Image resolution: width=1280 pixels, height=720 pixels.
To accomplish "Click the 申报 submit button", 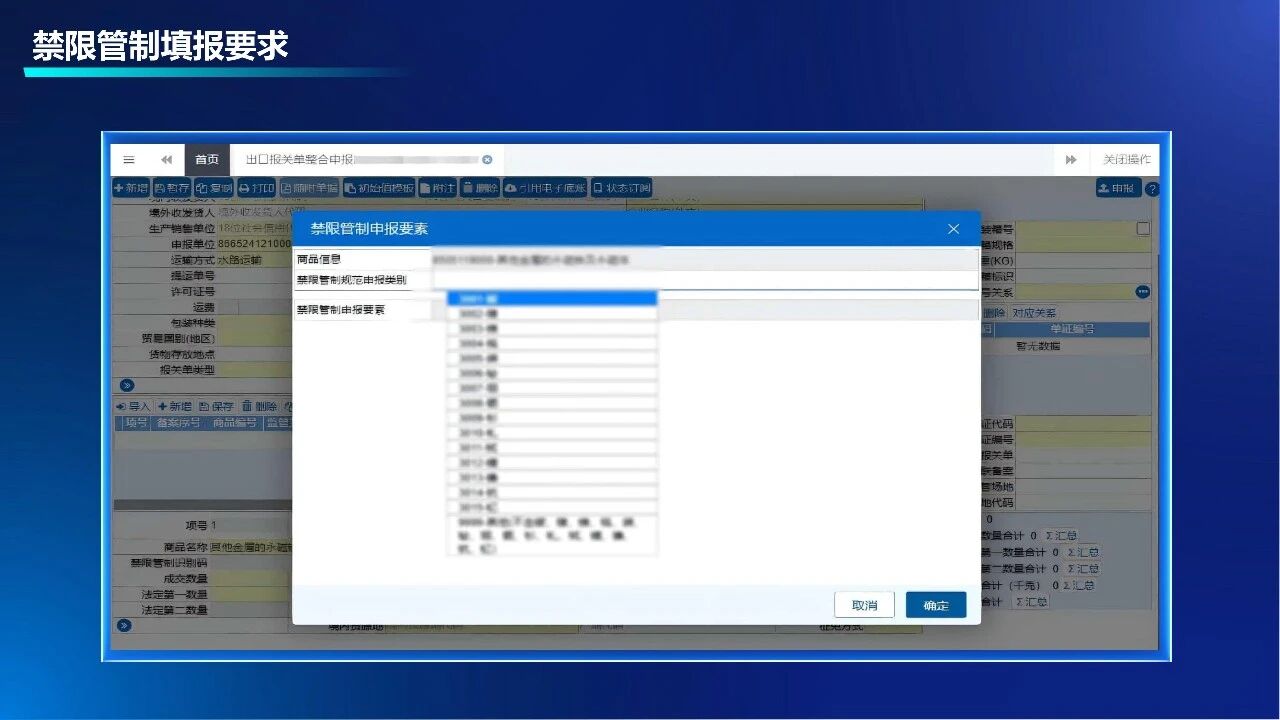I will 1118,188.
